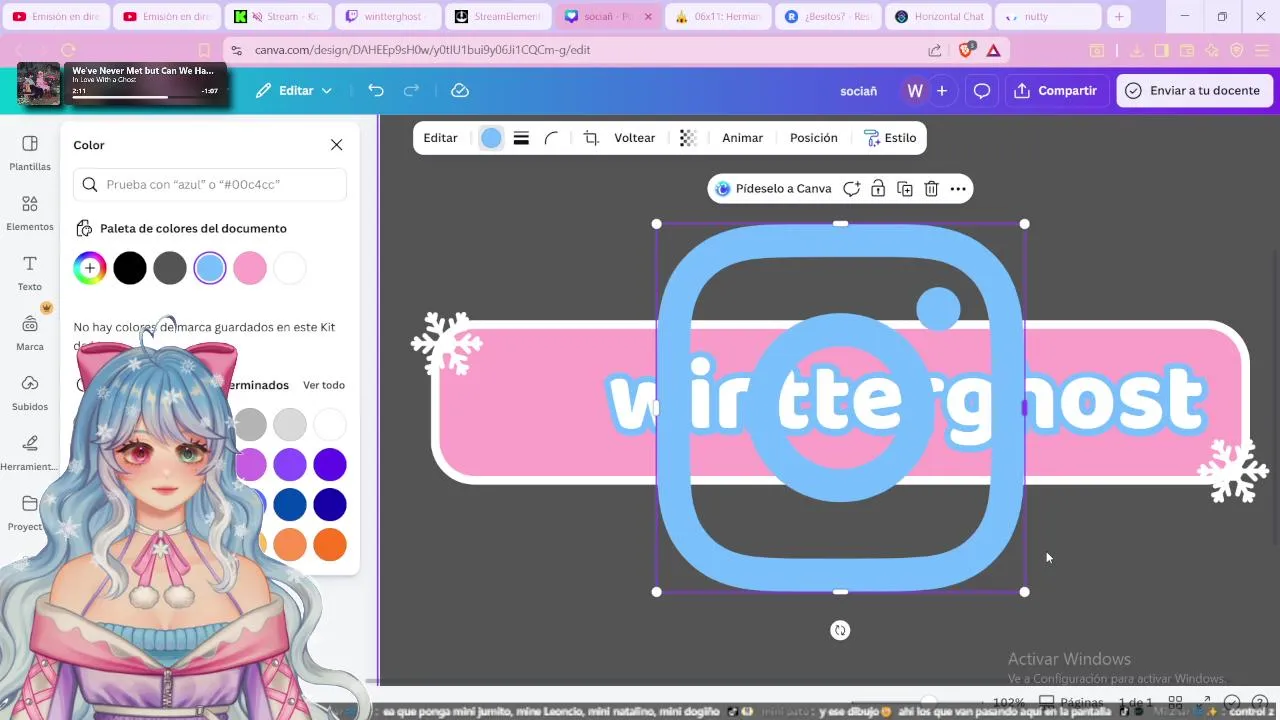Image resolution: width=1280 pixels, height=720 pixels.
Task: Click the rotate handle below the selection
Action: [840, 630]
